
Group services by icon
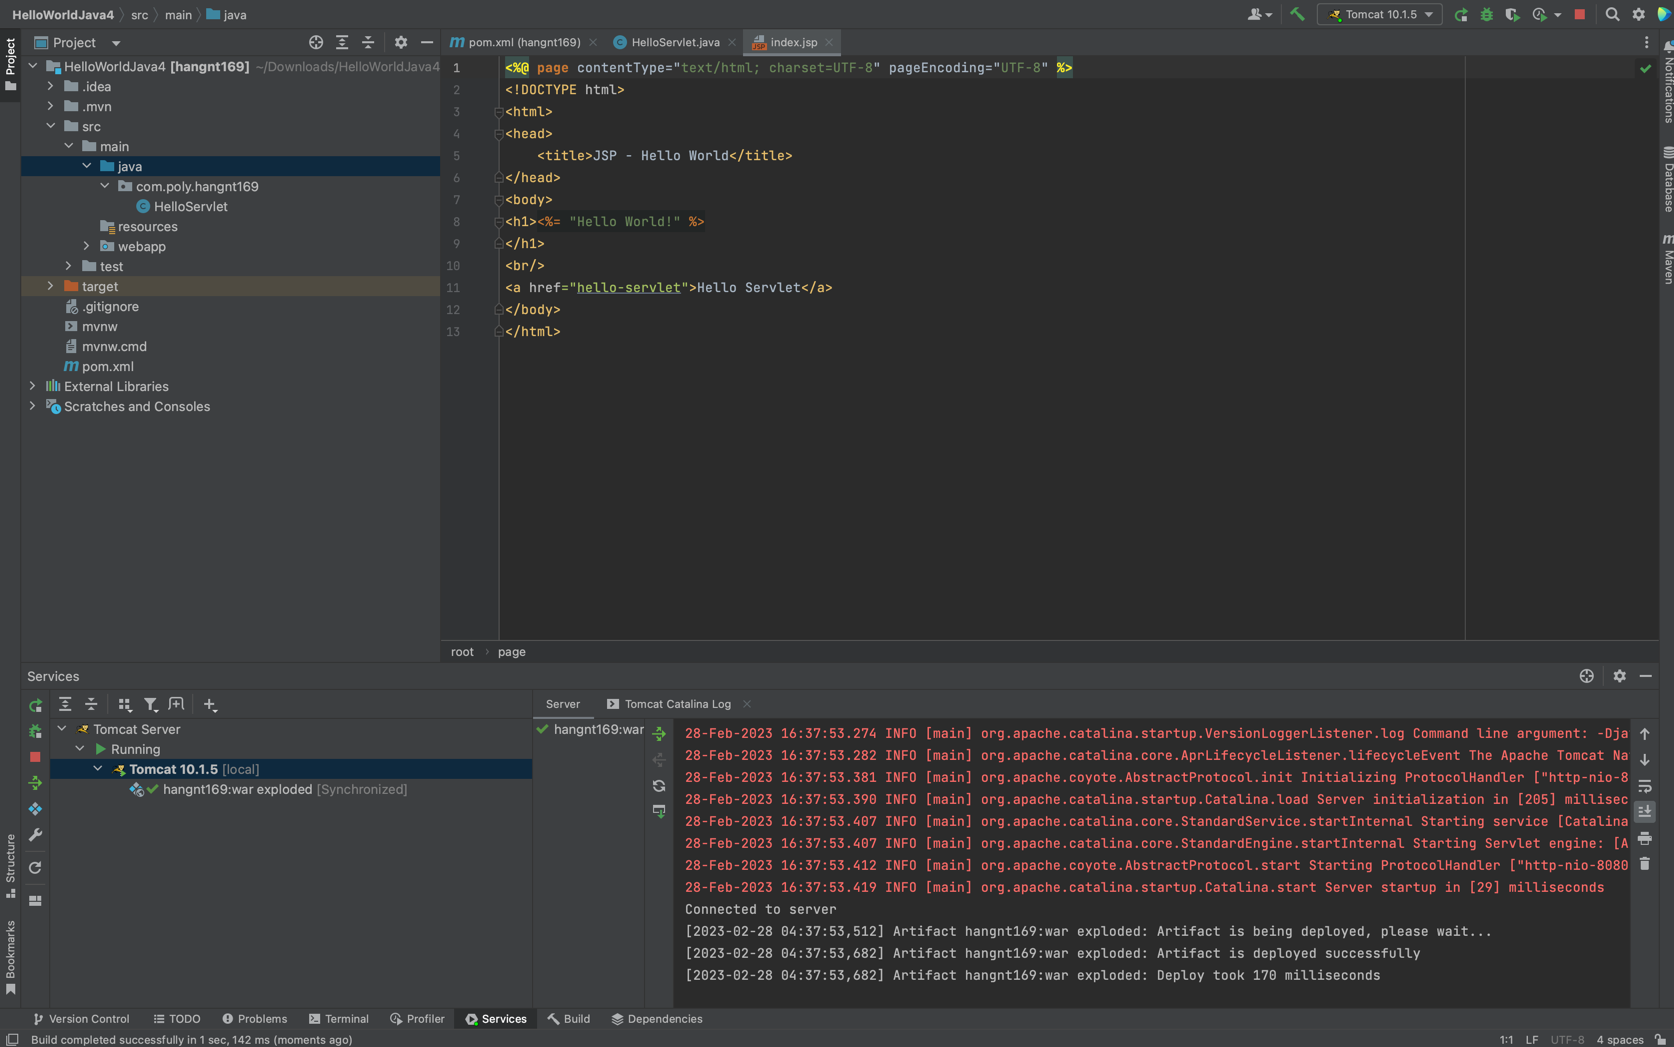coord(125,704)
